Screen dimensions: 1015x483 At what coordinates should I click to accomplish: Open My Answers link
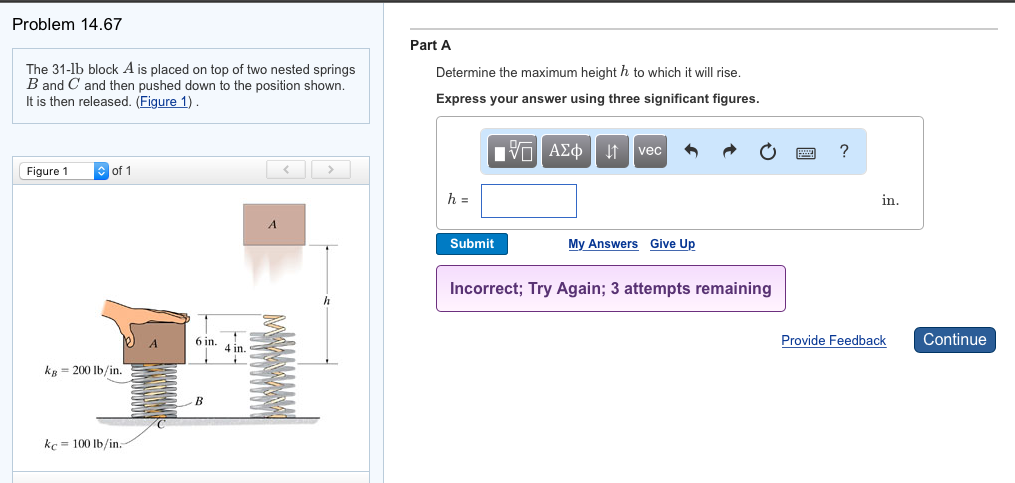click(x=603, y=244)
